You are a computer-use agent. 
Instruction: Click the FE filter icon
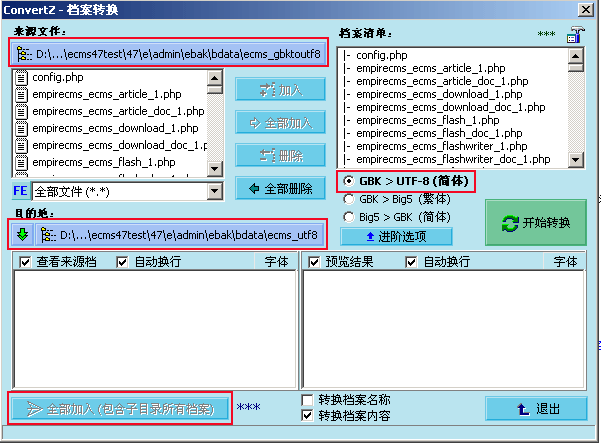click(20, 190)
